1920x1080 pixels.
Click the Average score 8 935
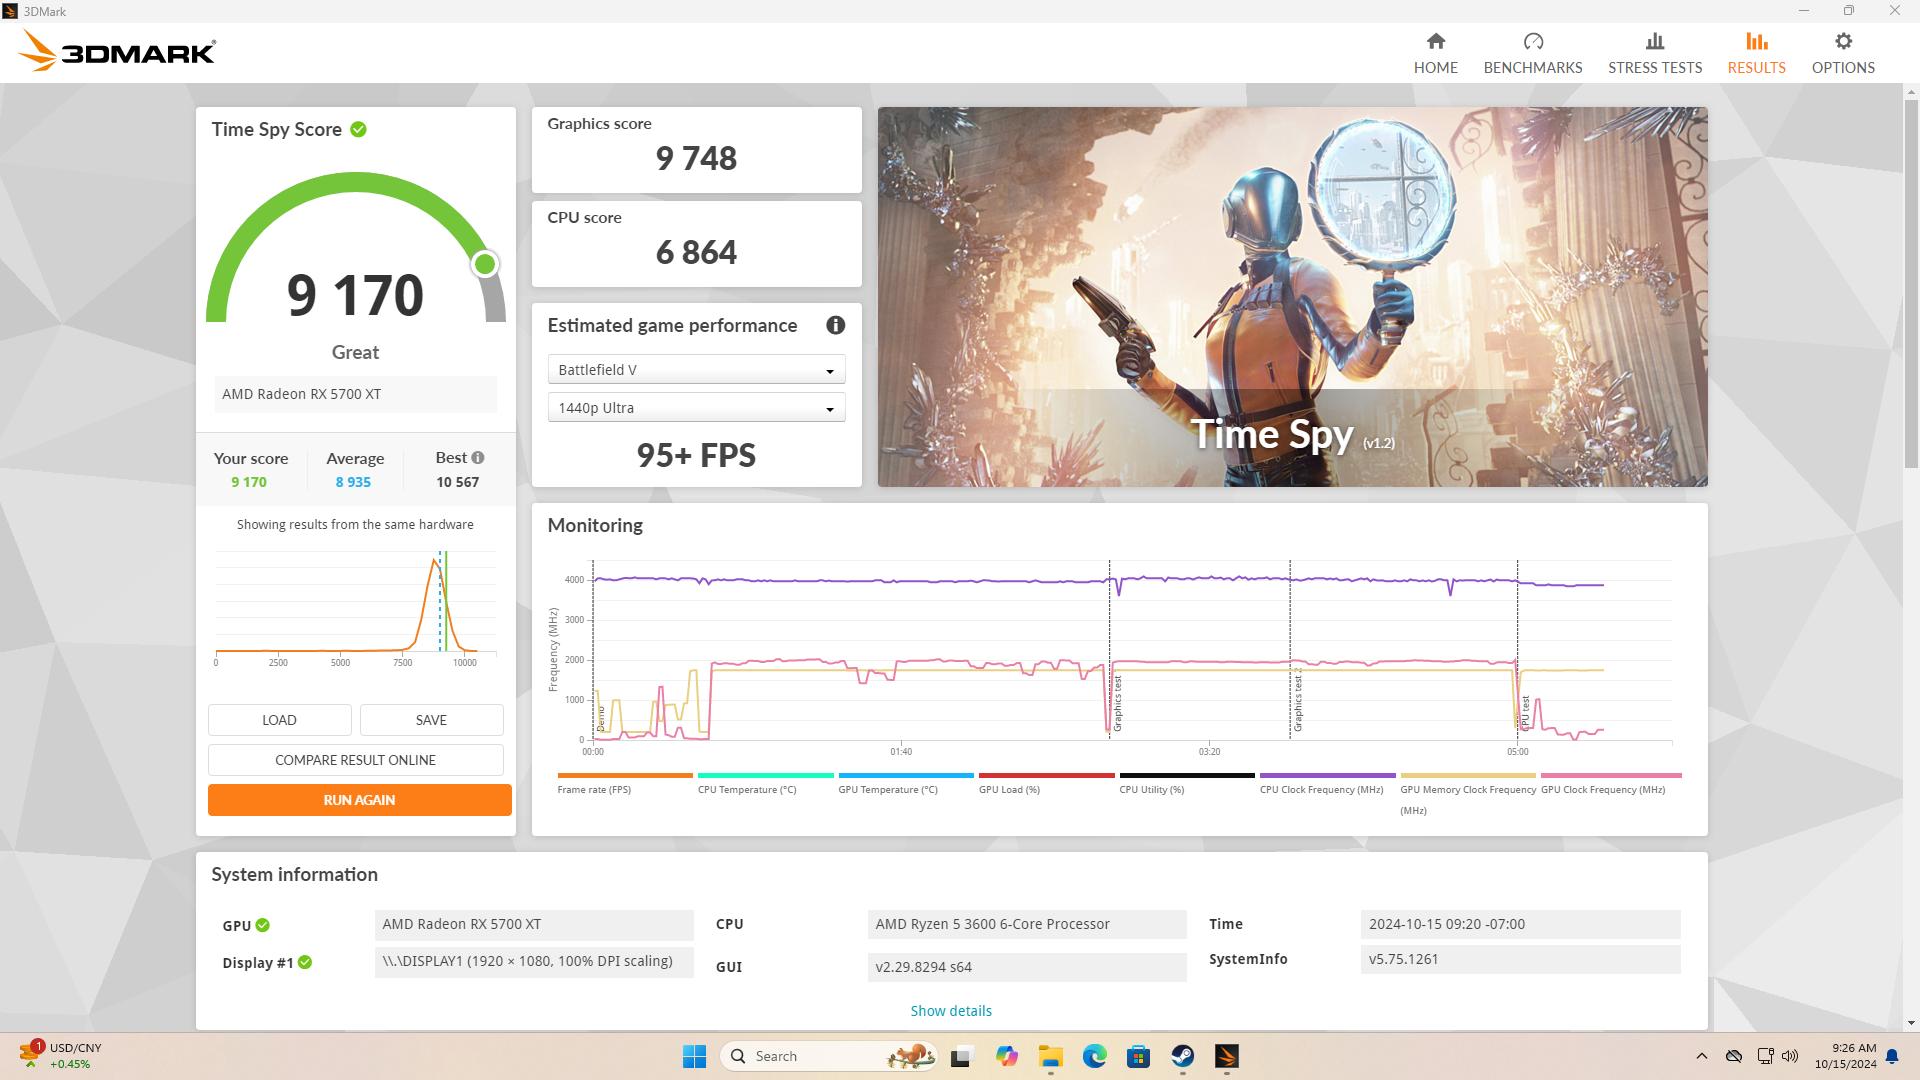(353, 482)
